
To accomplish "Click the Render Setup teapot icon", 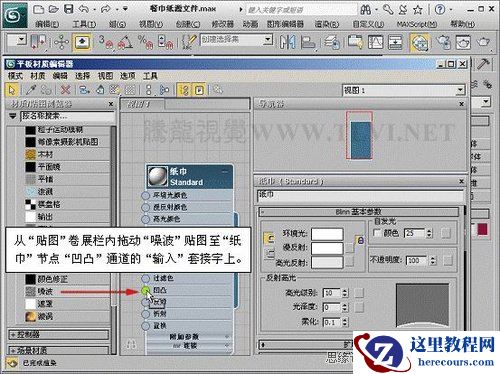I will (444, 42).
